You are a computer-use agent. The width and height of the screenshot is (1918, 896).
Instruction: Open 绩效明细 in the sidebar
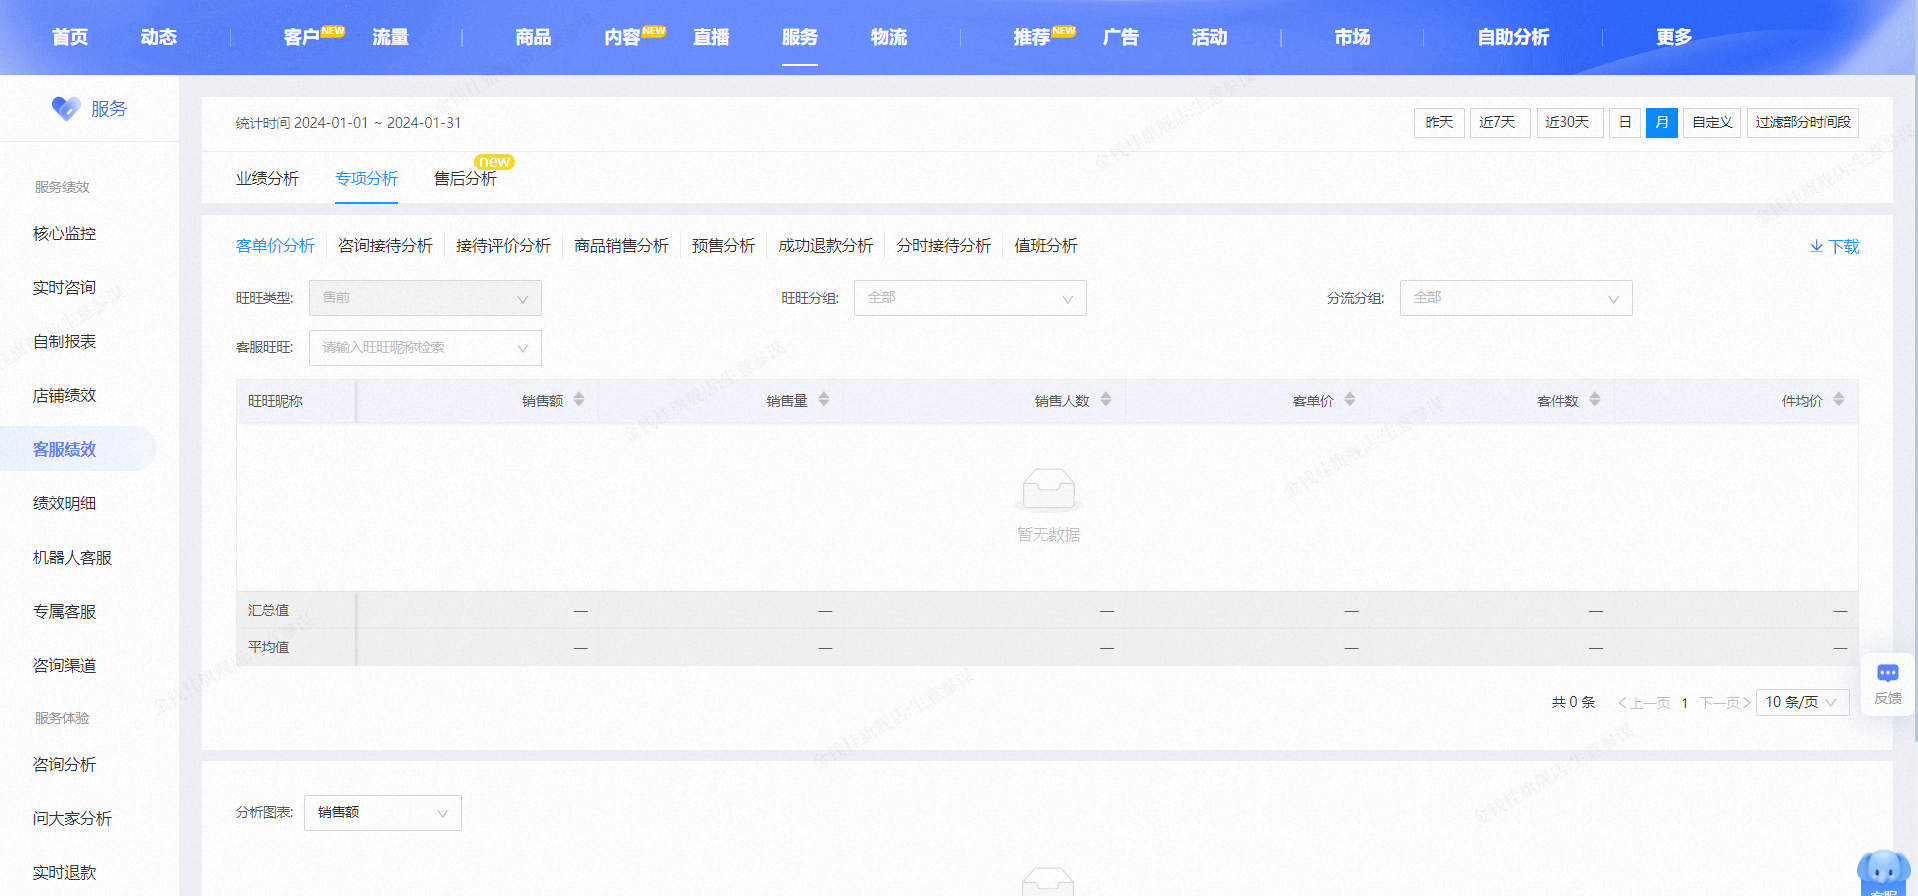pyautogui.click(x=64, y=504)
